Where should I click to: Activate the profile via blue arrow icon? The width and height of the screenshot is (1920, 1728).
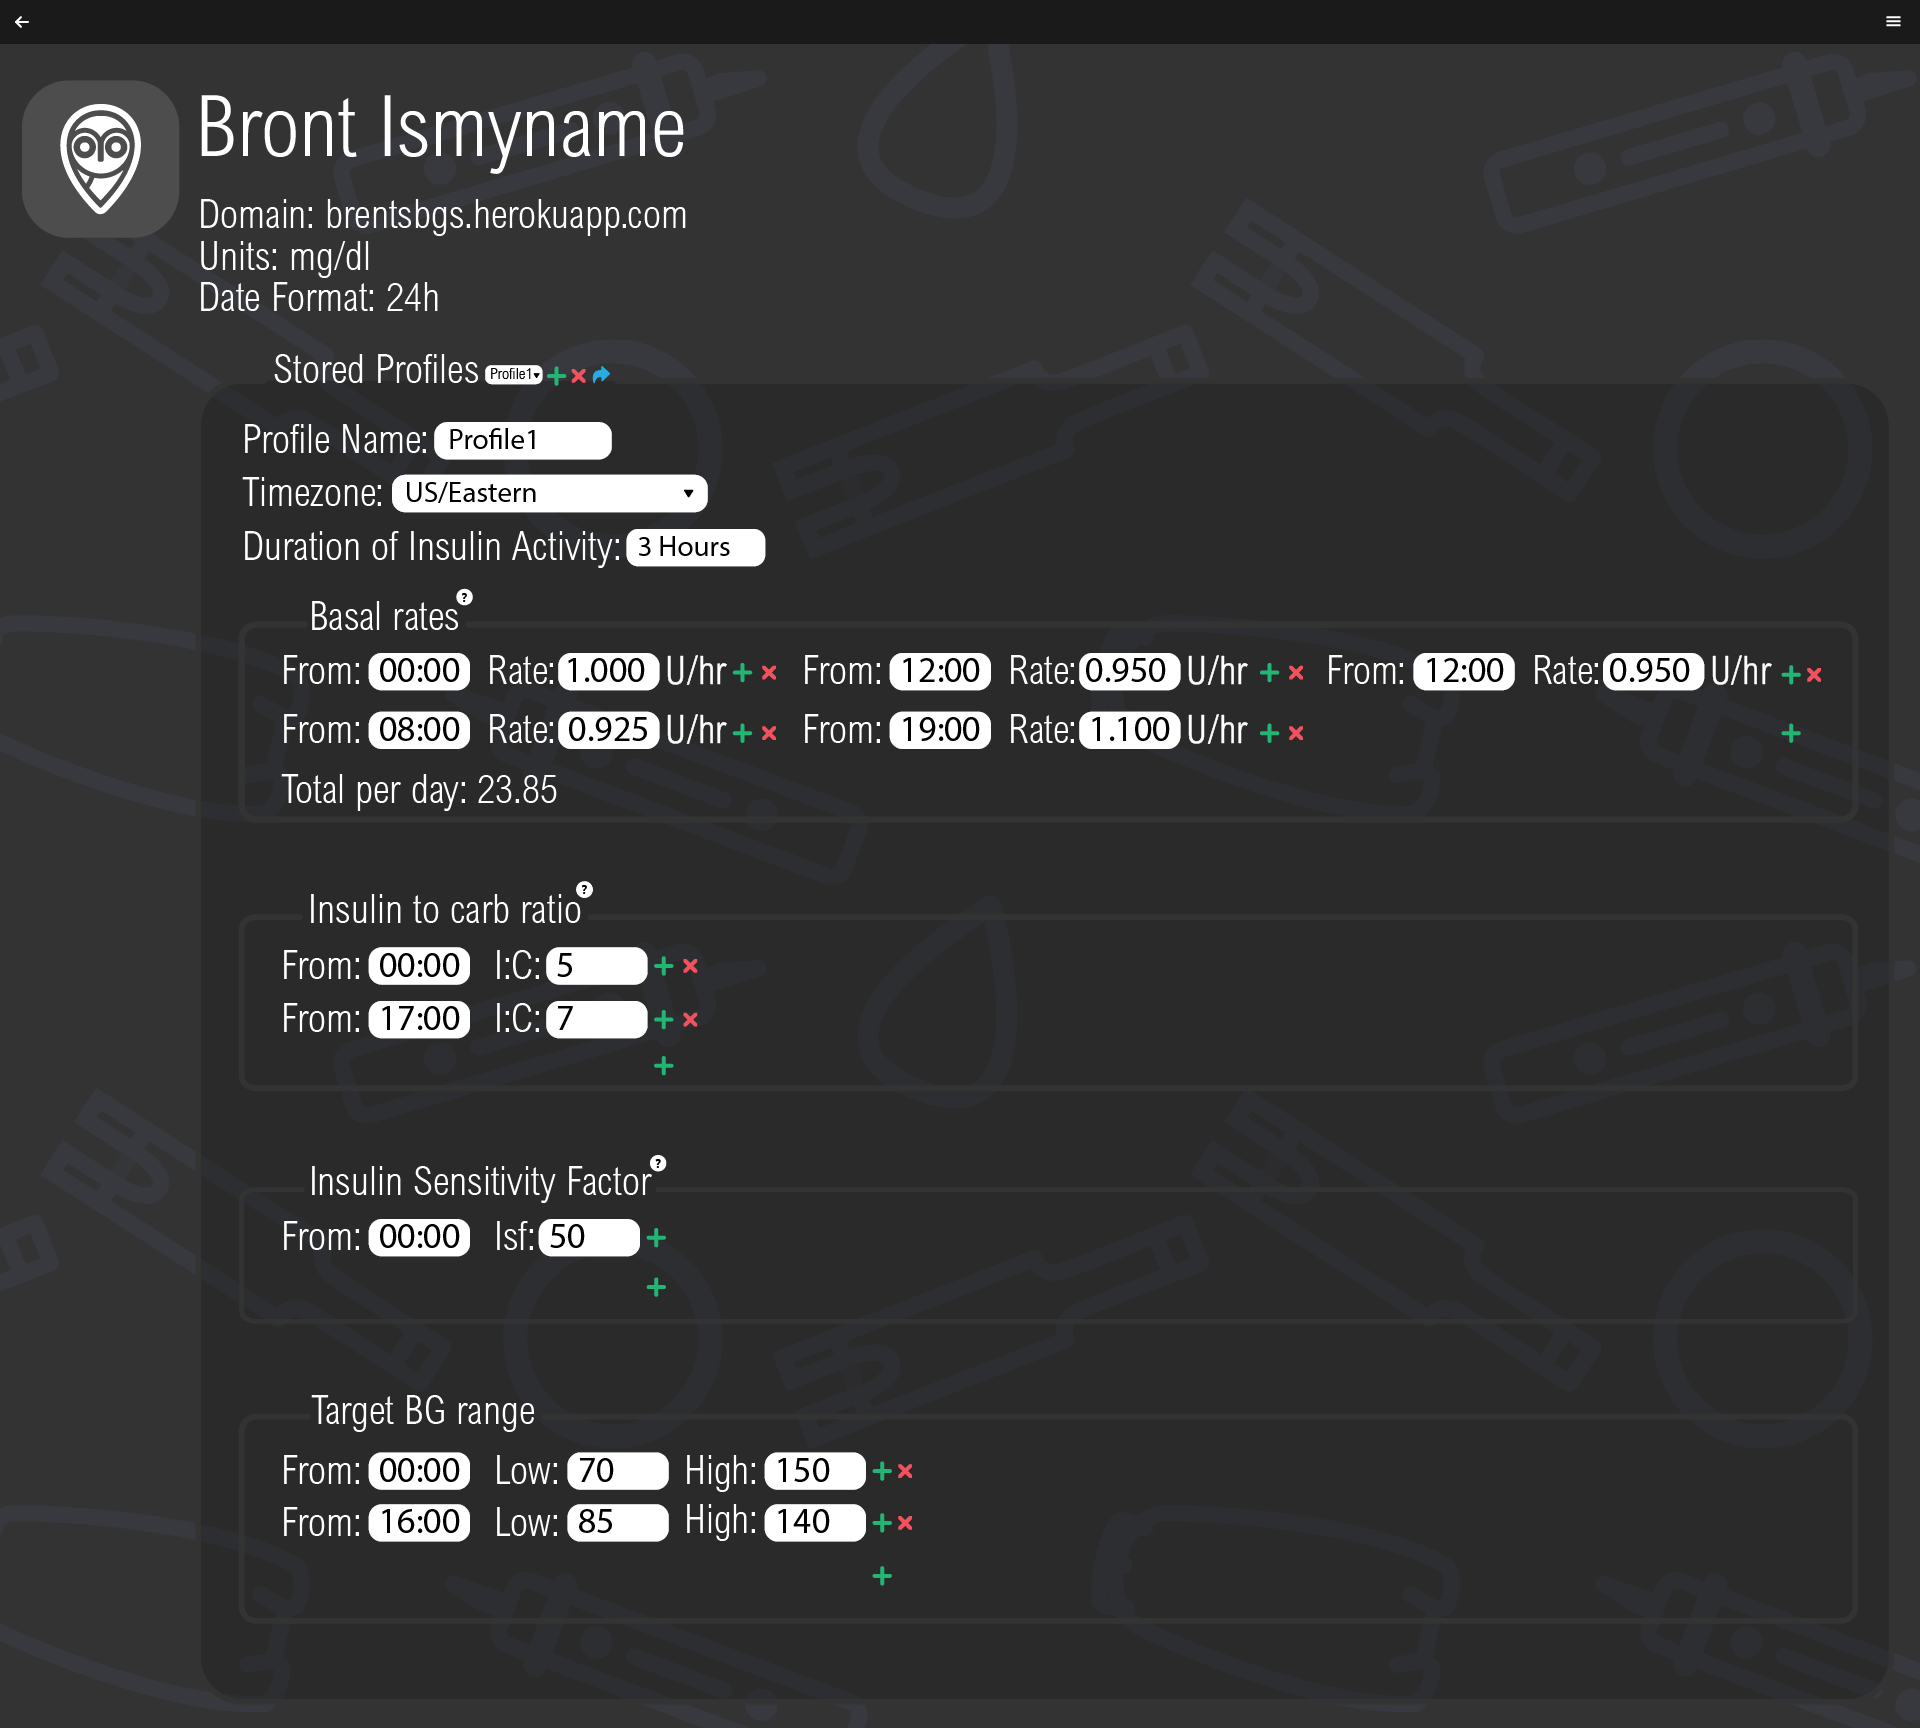point(600,374)
